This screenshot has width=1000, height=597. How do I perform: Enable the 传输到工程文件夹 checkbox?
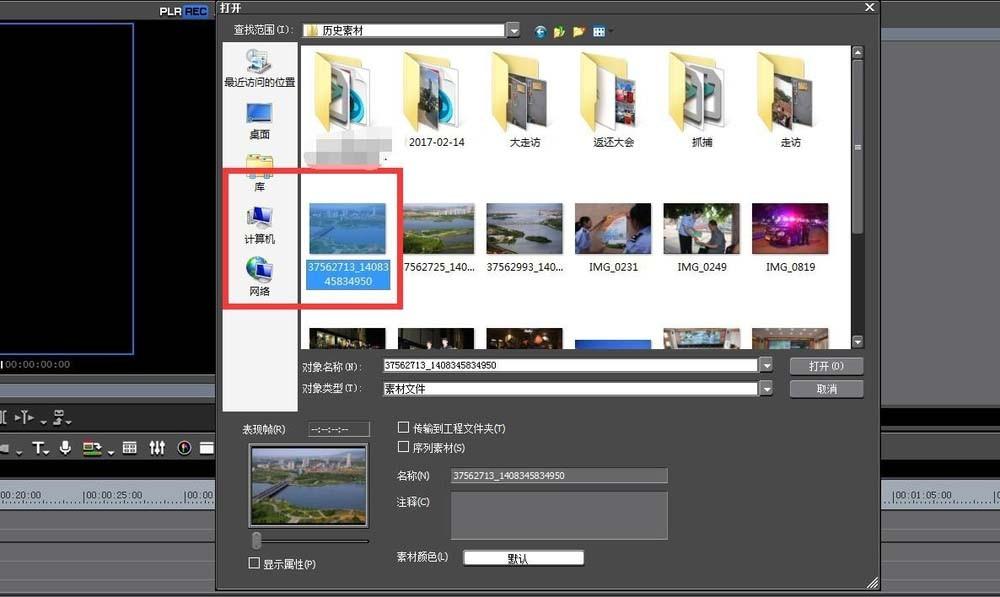click(404, 428)
